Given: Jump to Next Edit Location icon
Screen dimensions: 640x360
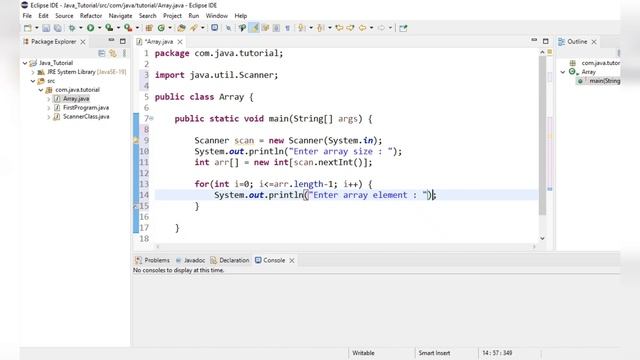Looking at the screenshot, I should pyautogui.click(x=351, y=28).
